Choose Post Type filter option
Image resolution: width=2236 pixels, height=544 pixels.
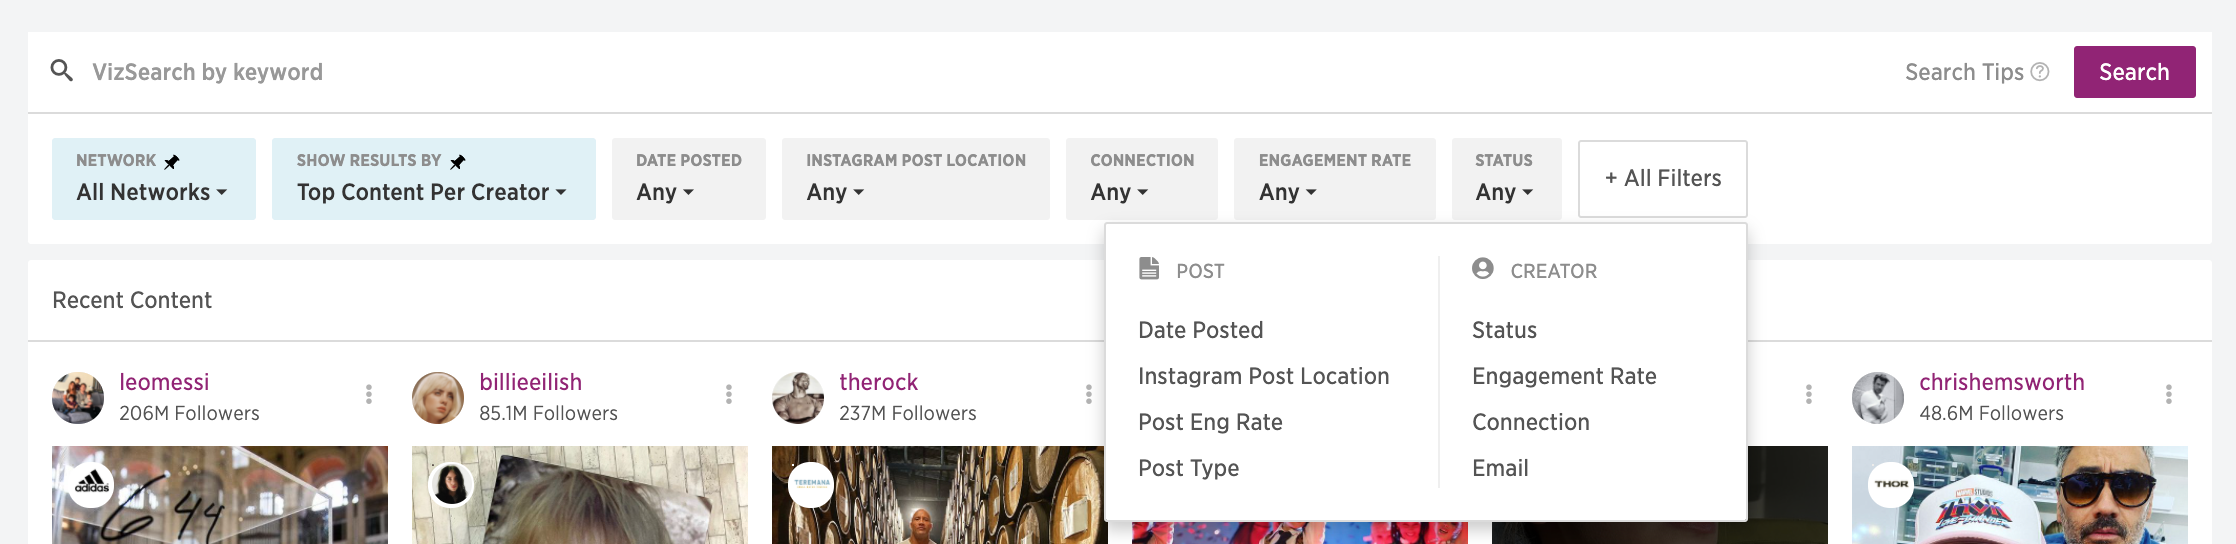[x=1188, y=468]
